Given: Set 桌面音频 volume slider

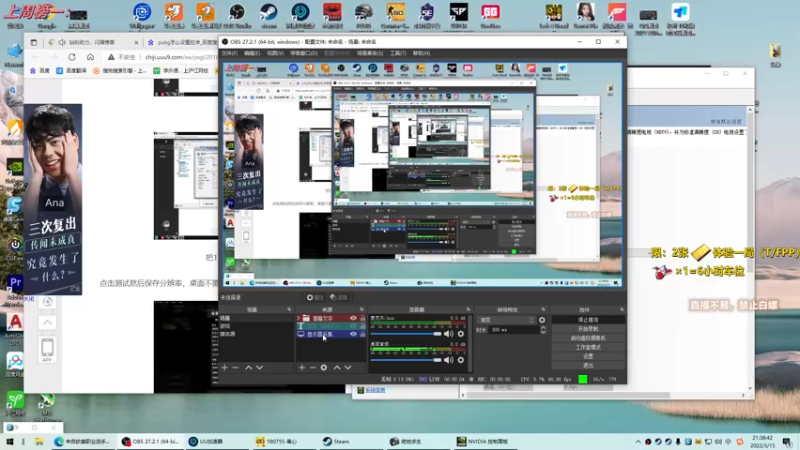Looking at the screenshot, I should pos(406,360).
